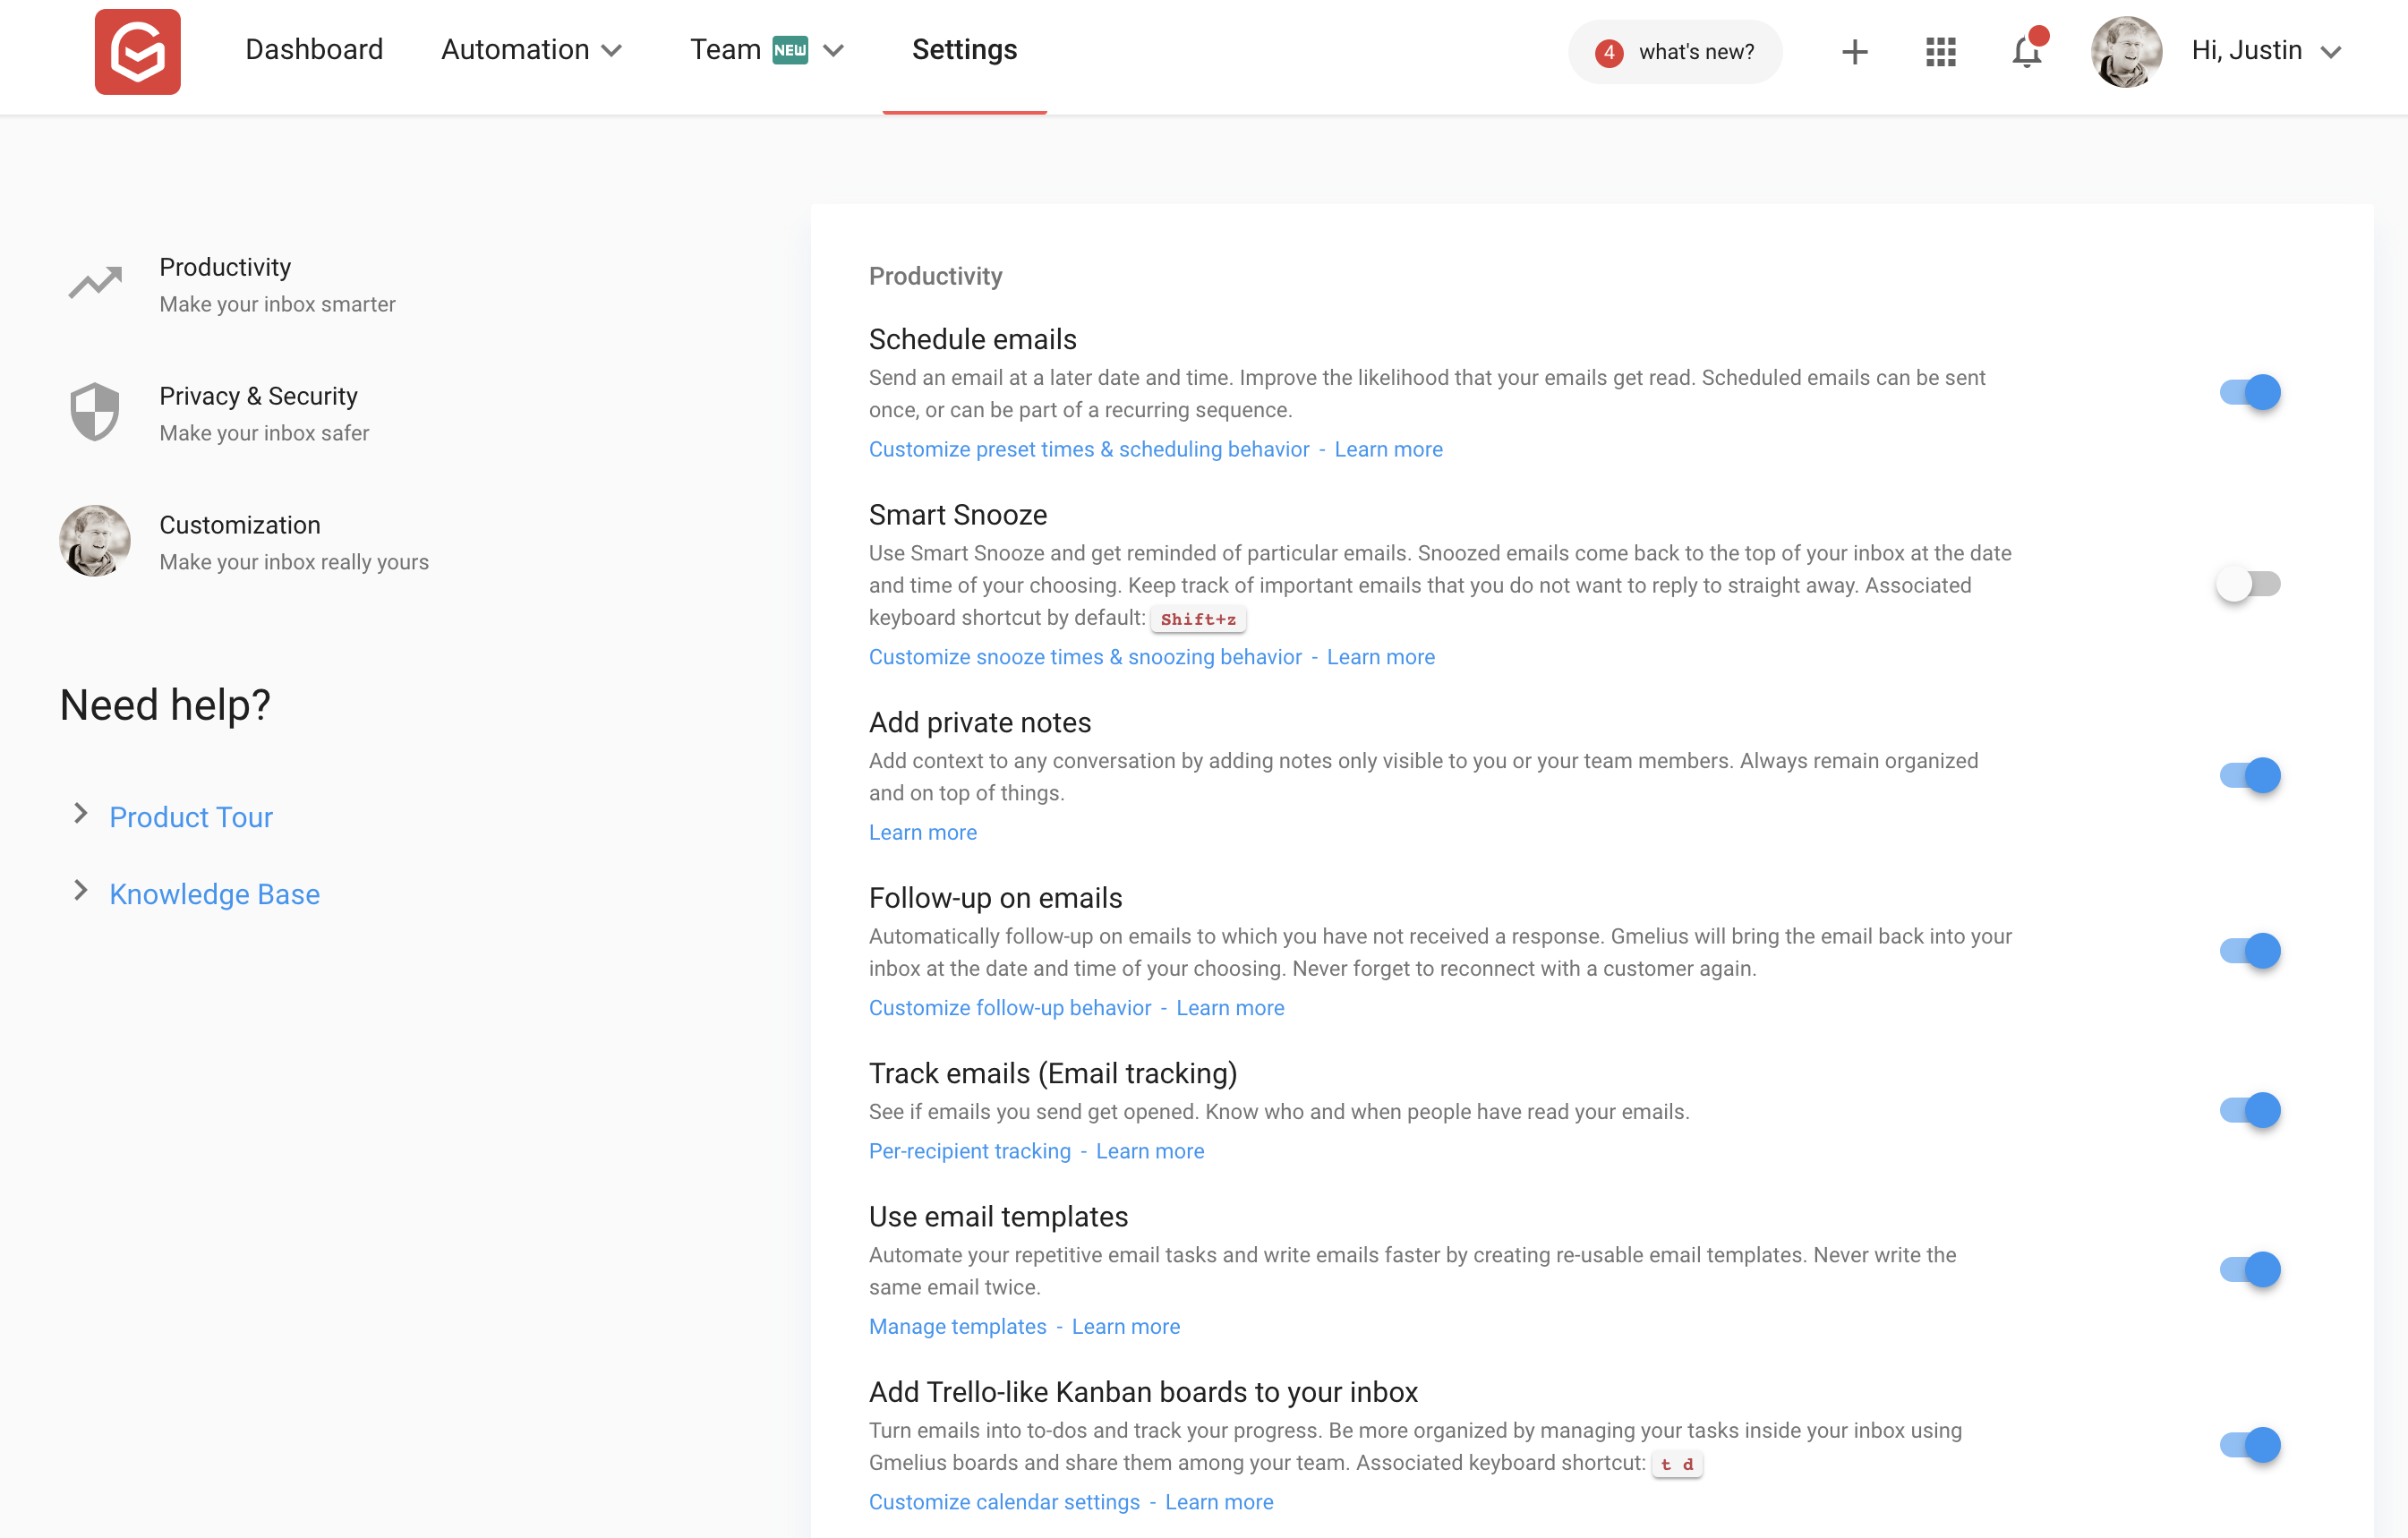Screen dimensions: 2408x1538
Task: Open Customization settings section
Action: [x=244, y=542]
